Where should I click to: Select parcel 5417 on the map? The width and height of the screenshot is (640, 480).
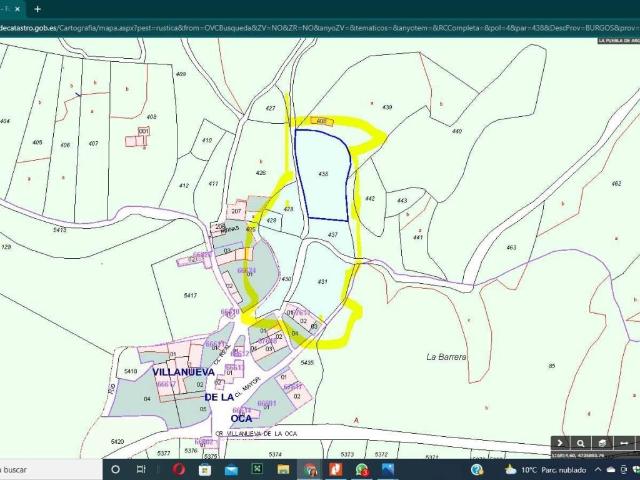[x=190, y=296]
